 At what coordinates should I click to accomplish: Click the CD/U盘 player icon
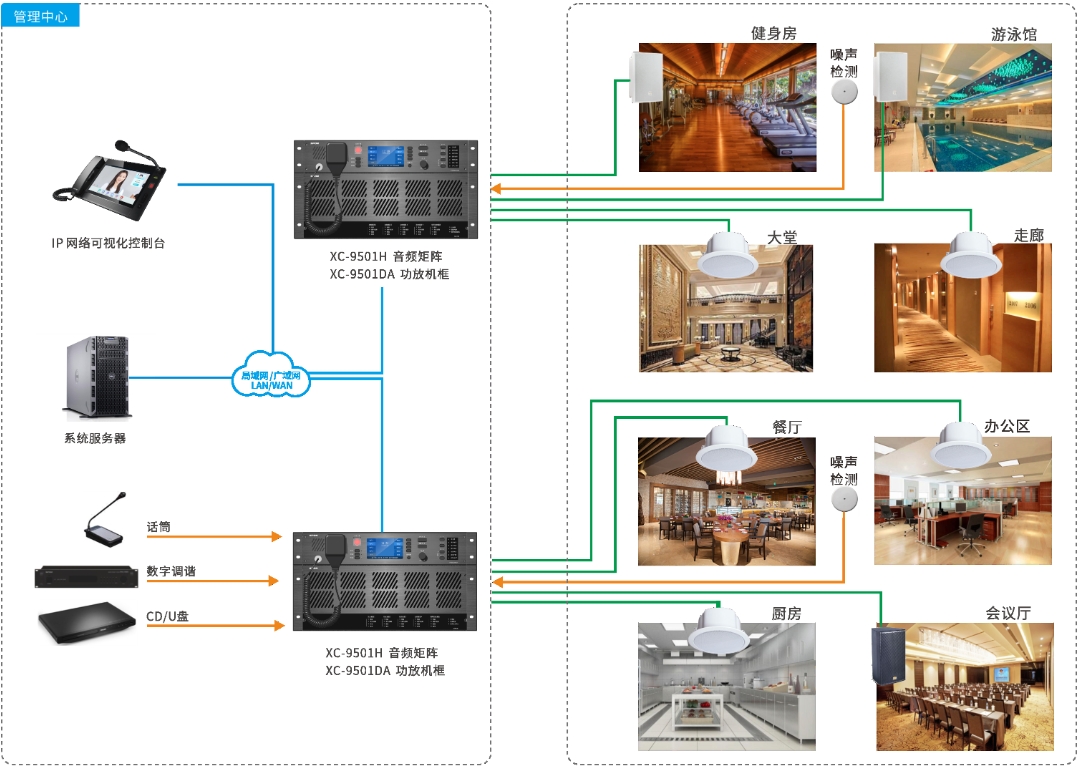85,622
